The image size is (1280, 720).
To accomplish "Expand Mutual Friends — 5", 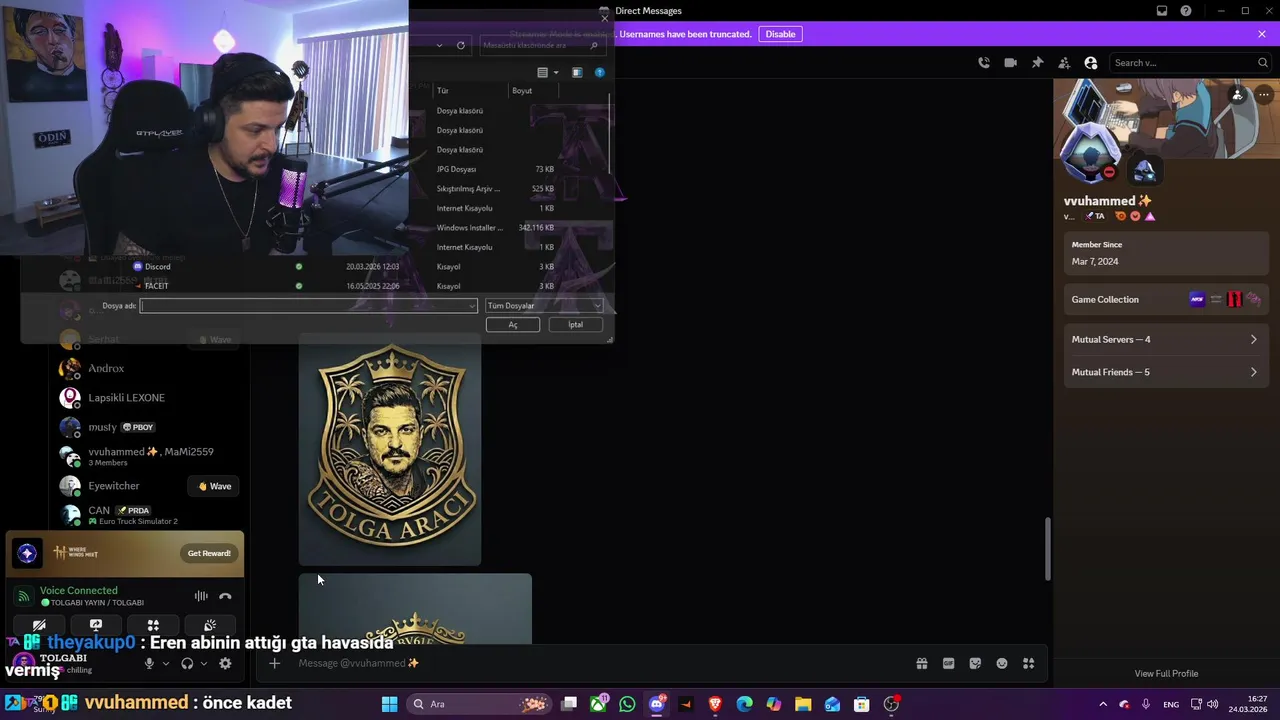I will pos(1165,372).
